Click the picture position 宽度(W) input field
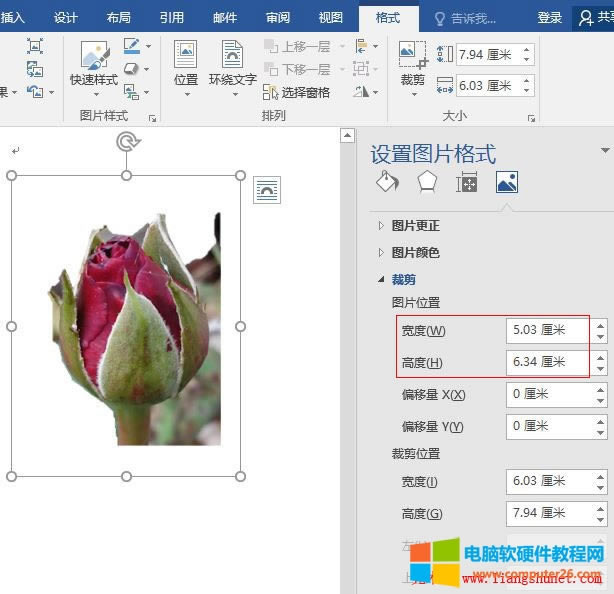This screenshot has width=614, height=594. coord(548,330)
